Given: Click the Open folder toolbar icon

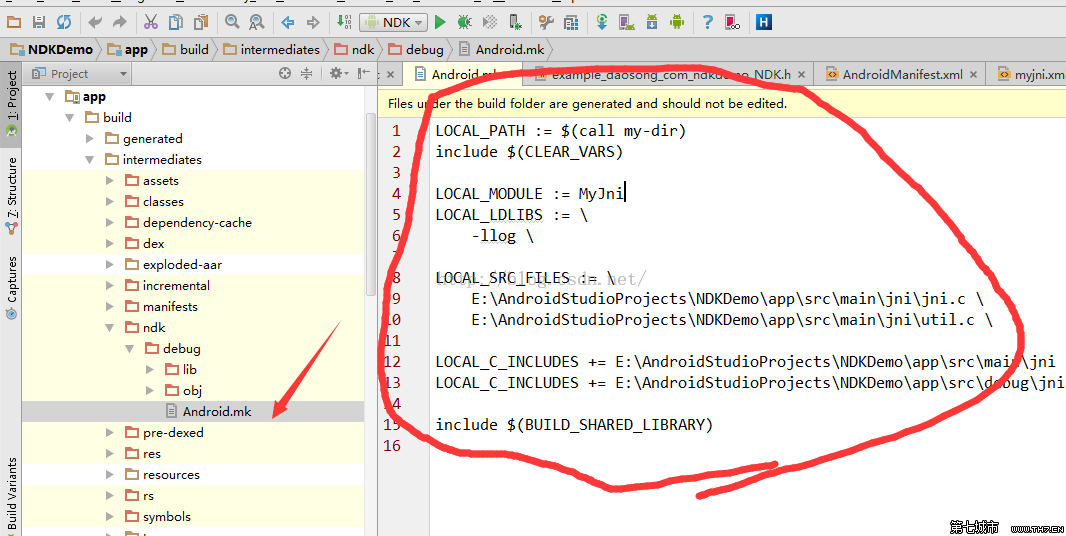Looking at the screenshot, I should pyautogui.click(x=14, y=22).
